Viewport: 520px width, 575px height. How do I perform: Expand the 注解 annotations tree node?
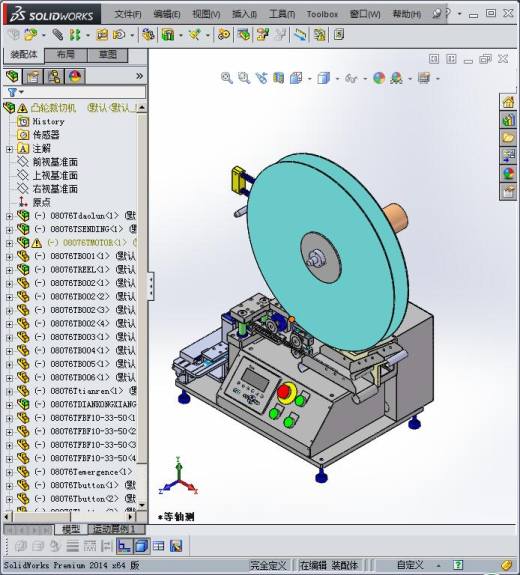click(10, 149)
